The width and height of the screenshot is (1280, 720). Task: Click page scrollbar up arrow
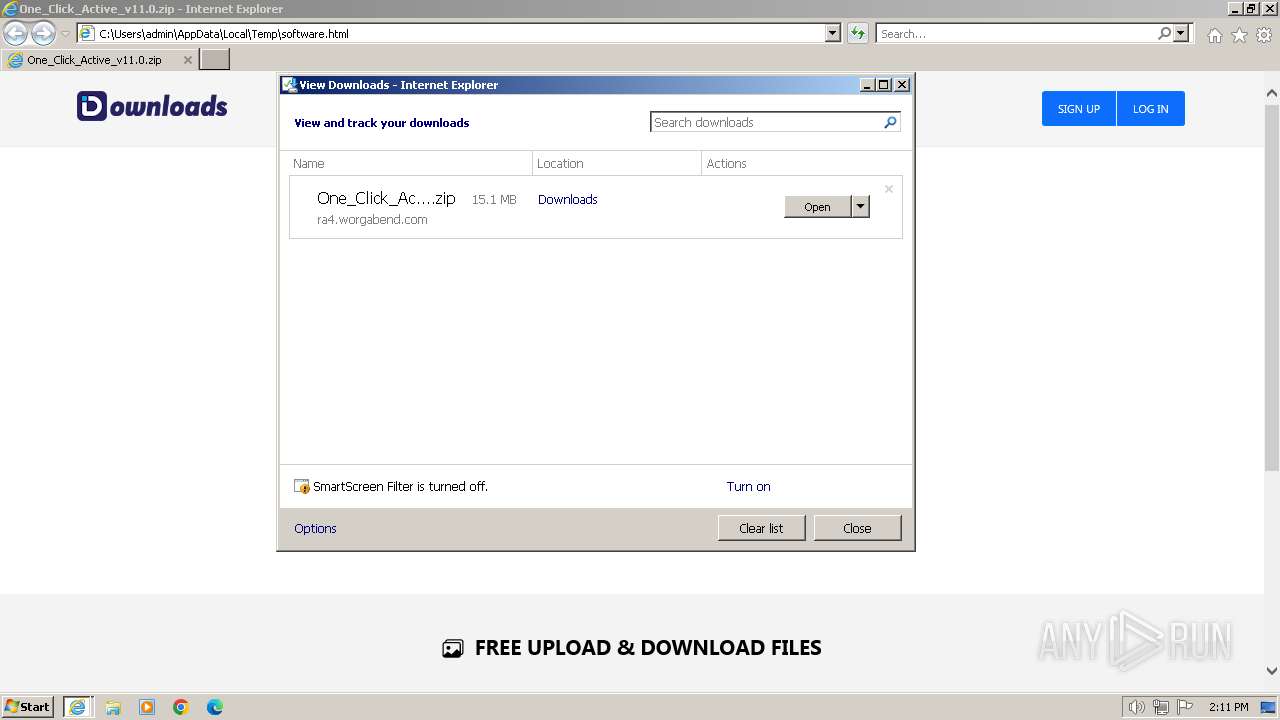pos(1272,93)
